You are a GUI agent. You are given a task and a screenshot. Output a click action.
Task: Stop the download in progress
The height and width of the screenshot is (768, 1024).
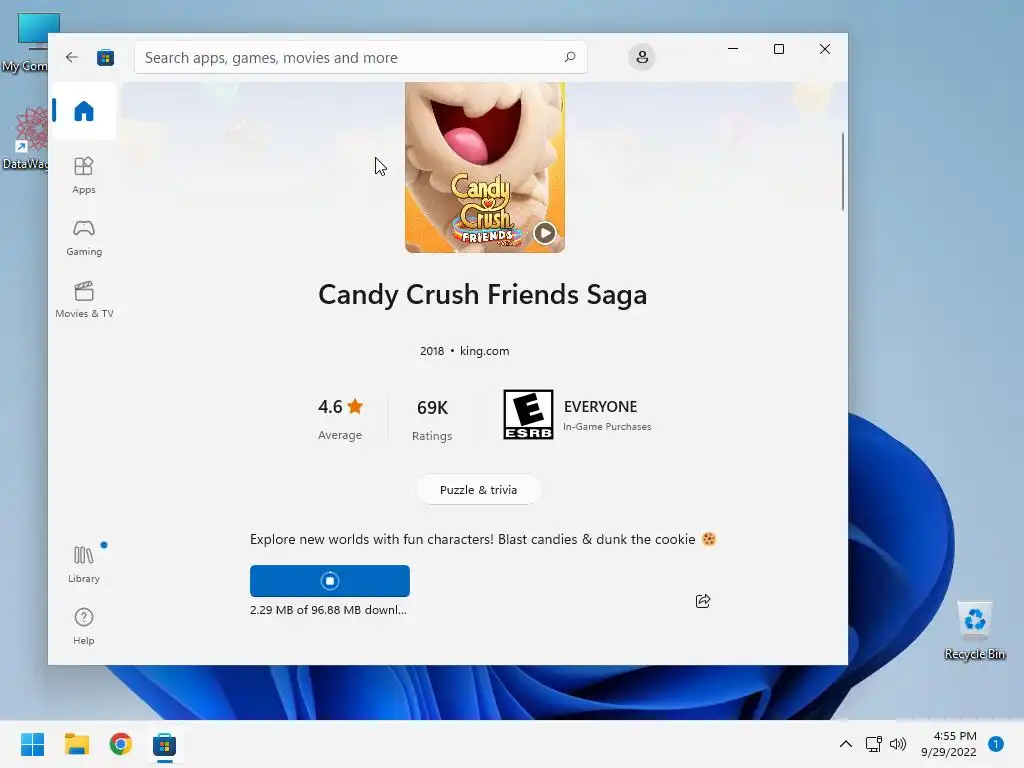point(330,581)
